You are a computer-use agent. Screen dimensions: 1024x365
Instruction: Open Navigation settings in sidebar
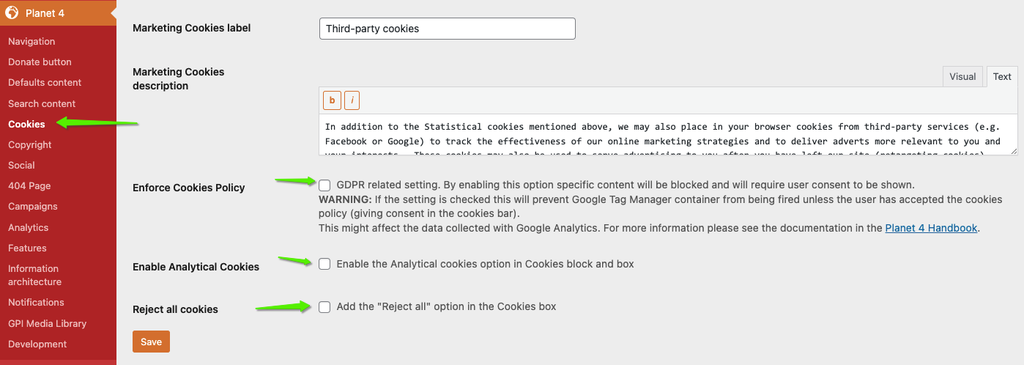tap(31, 41)
